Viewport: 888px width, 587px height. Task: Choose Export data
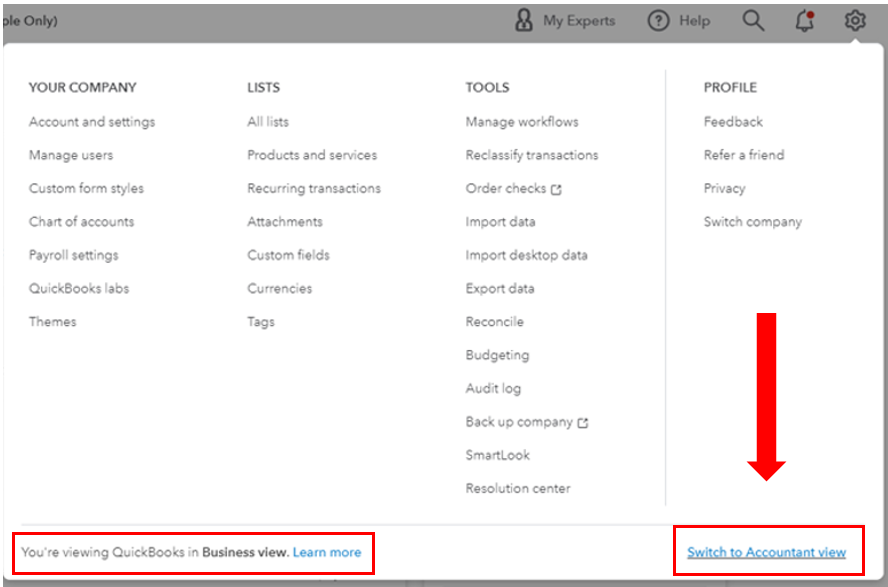500,289
